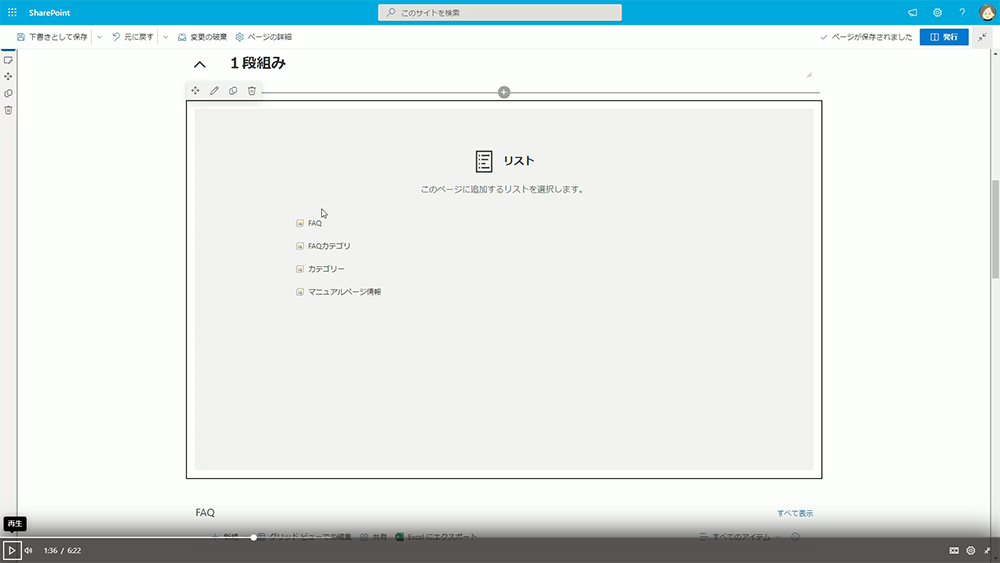This screenshot has height=563, width=1000.
Task: Open the settings gear in header
Action: (x=938, y=13)
